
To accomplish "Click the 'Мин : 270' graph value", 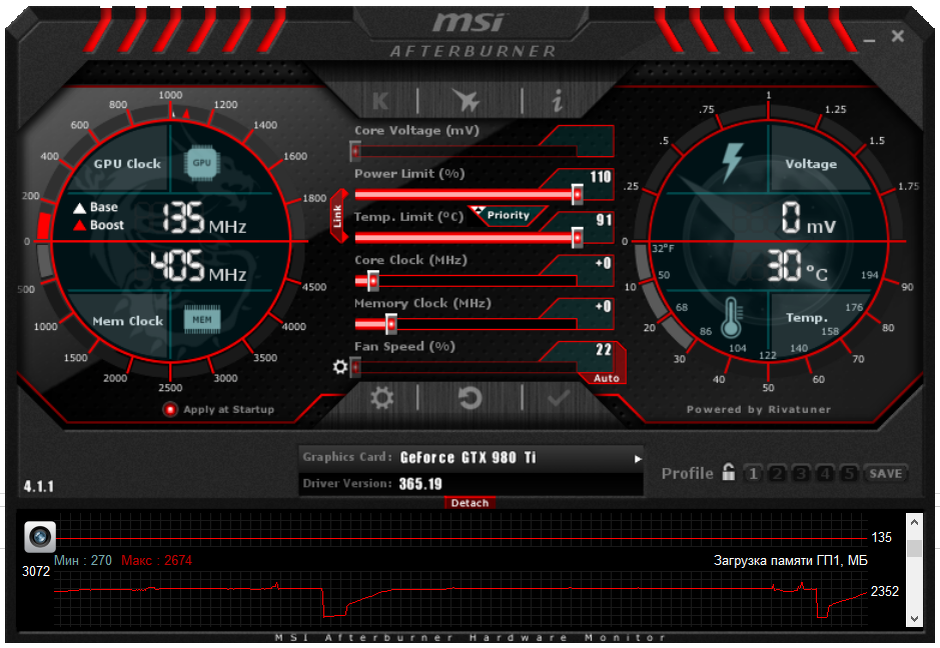I will click(x=83, y=560).
